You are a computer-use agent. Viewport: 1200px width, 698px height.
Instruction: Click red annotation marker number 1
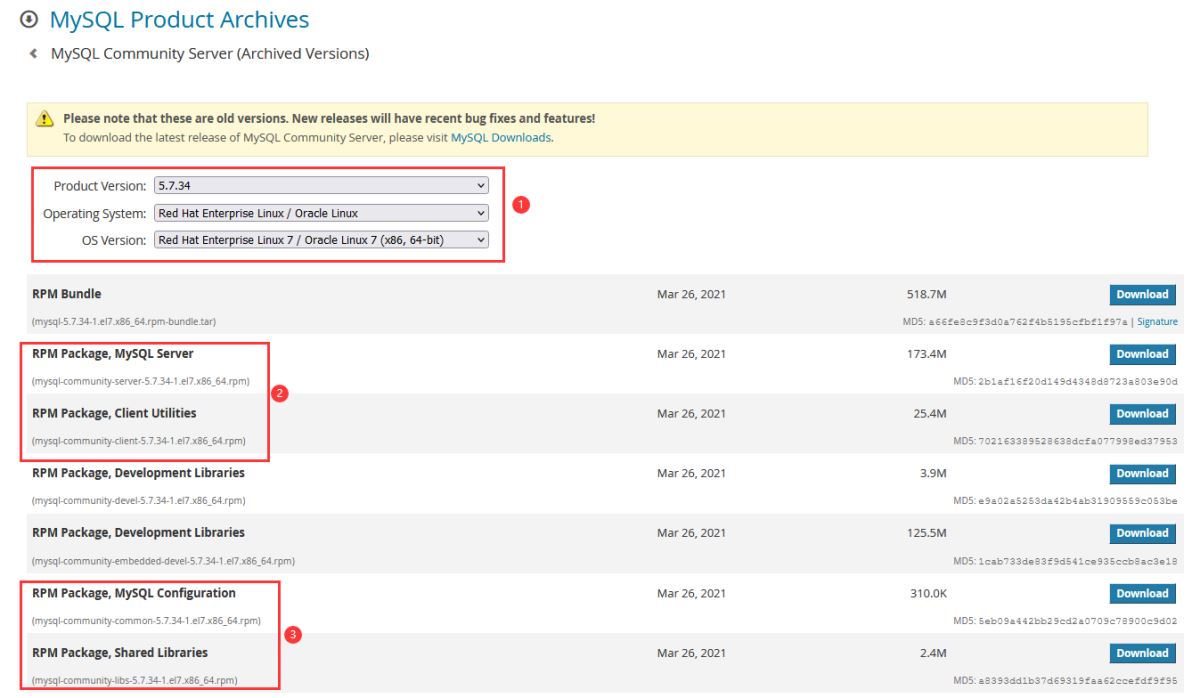(x=520, y=205)
